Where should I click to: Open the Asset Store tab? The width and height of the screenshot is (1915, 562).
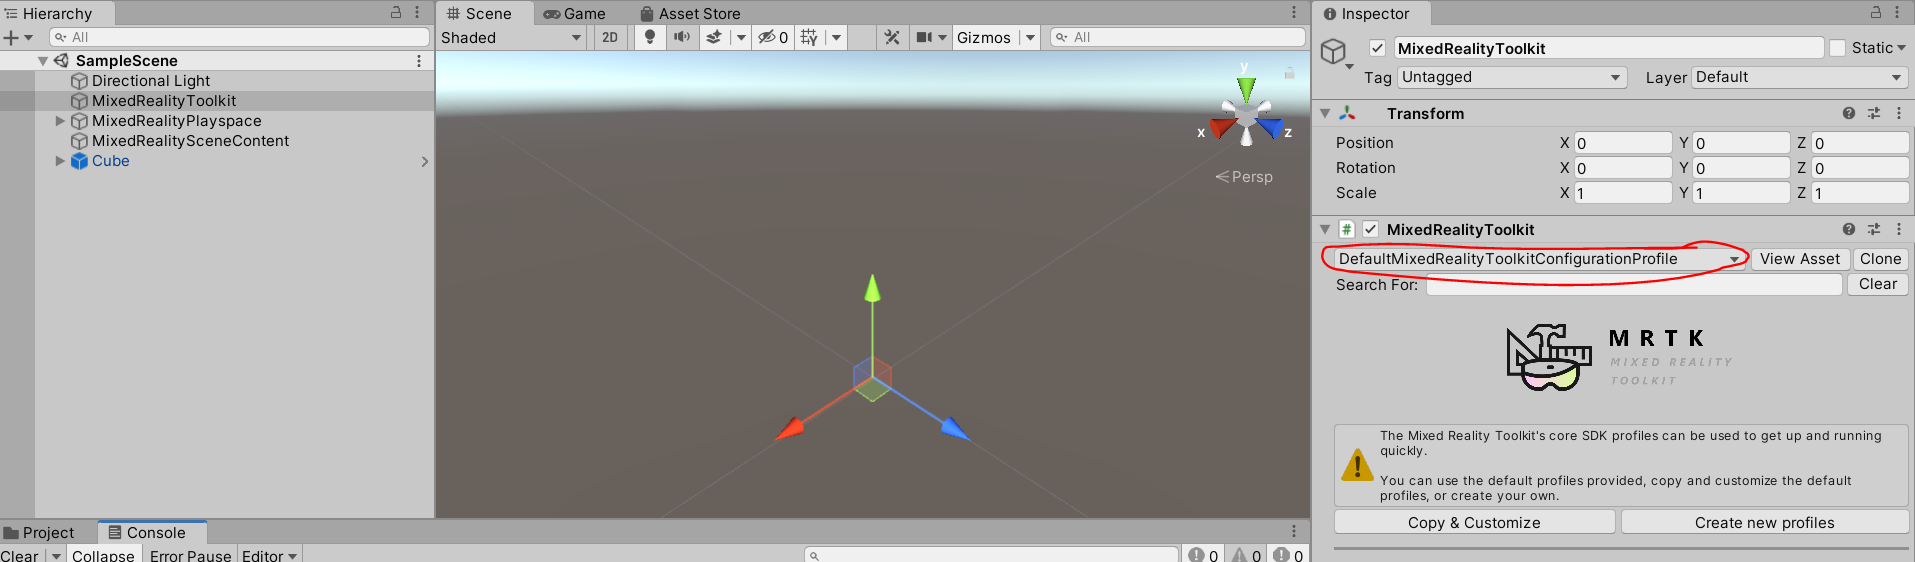[690, 13]
